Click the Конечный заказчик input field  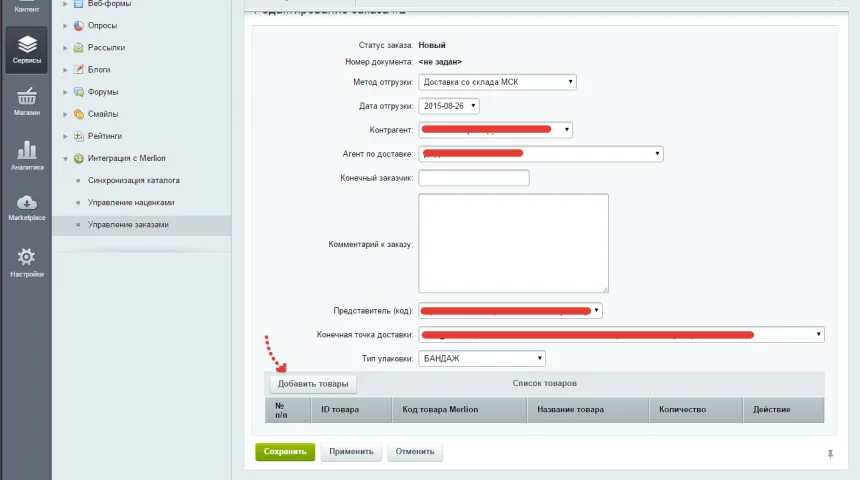(473, 178)
